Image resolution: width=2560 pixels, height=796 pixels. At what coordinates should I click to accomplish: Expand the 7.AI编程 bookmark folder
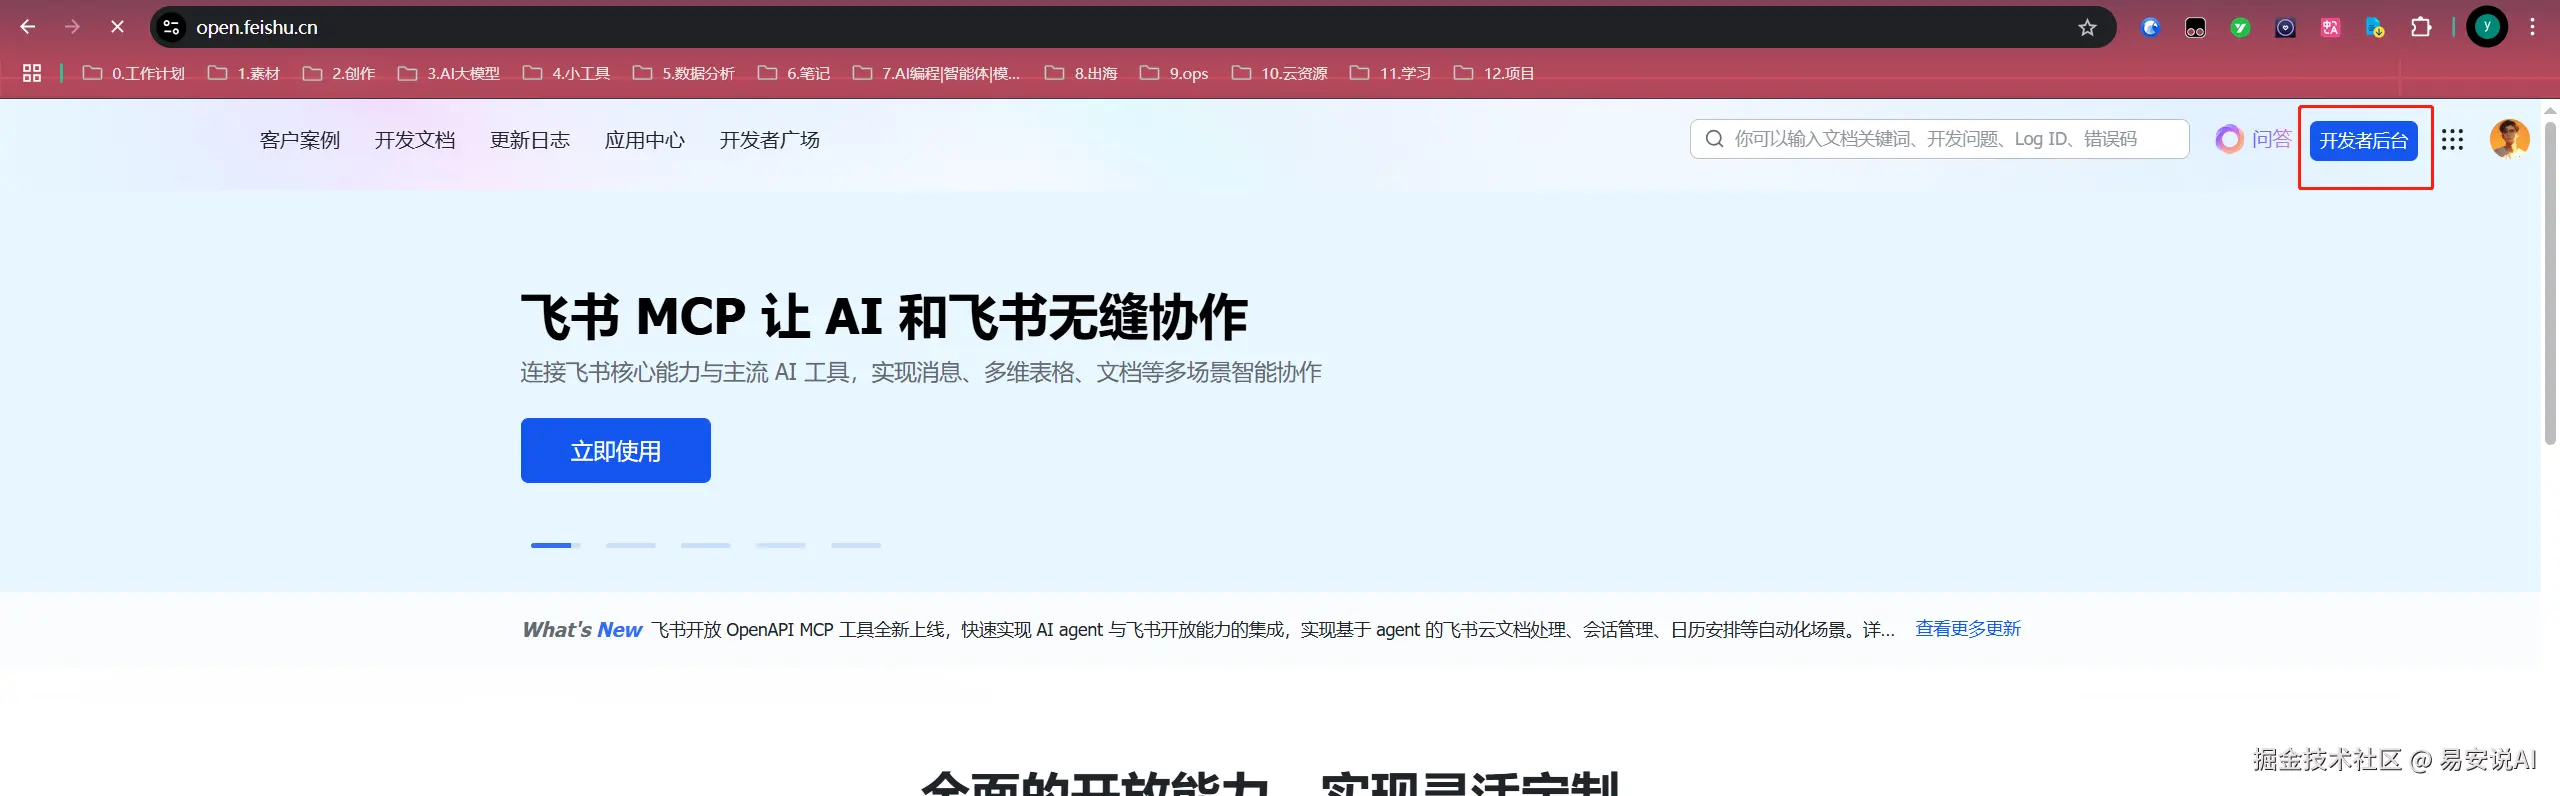click(936, 73)
